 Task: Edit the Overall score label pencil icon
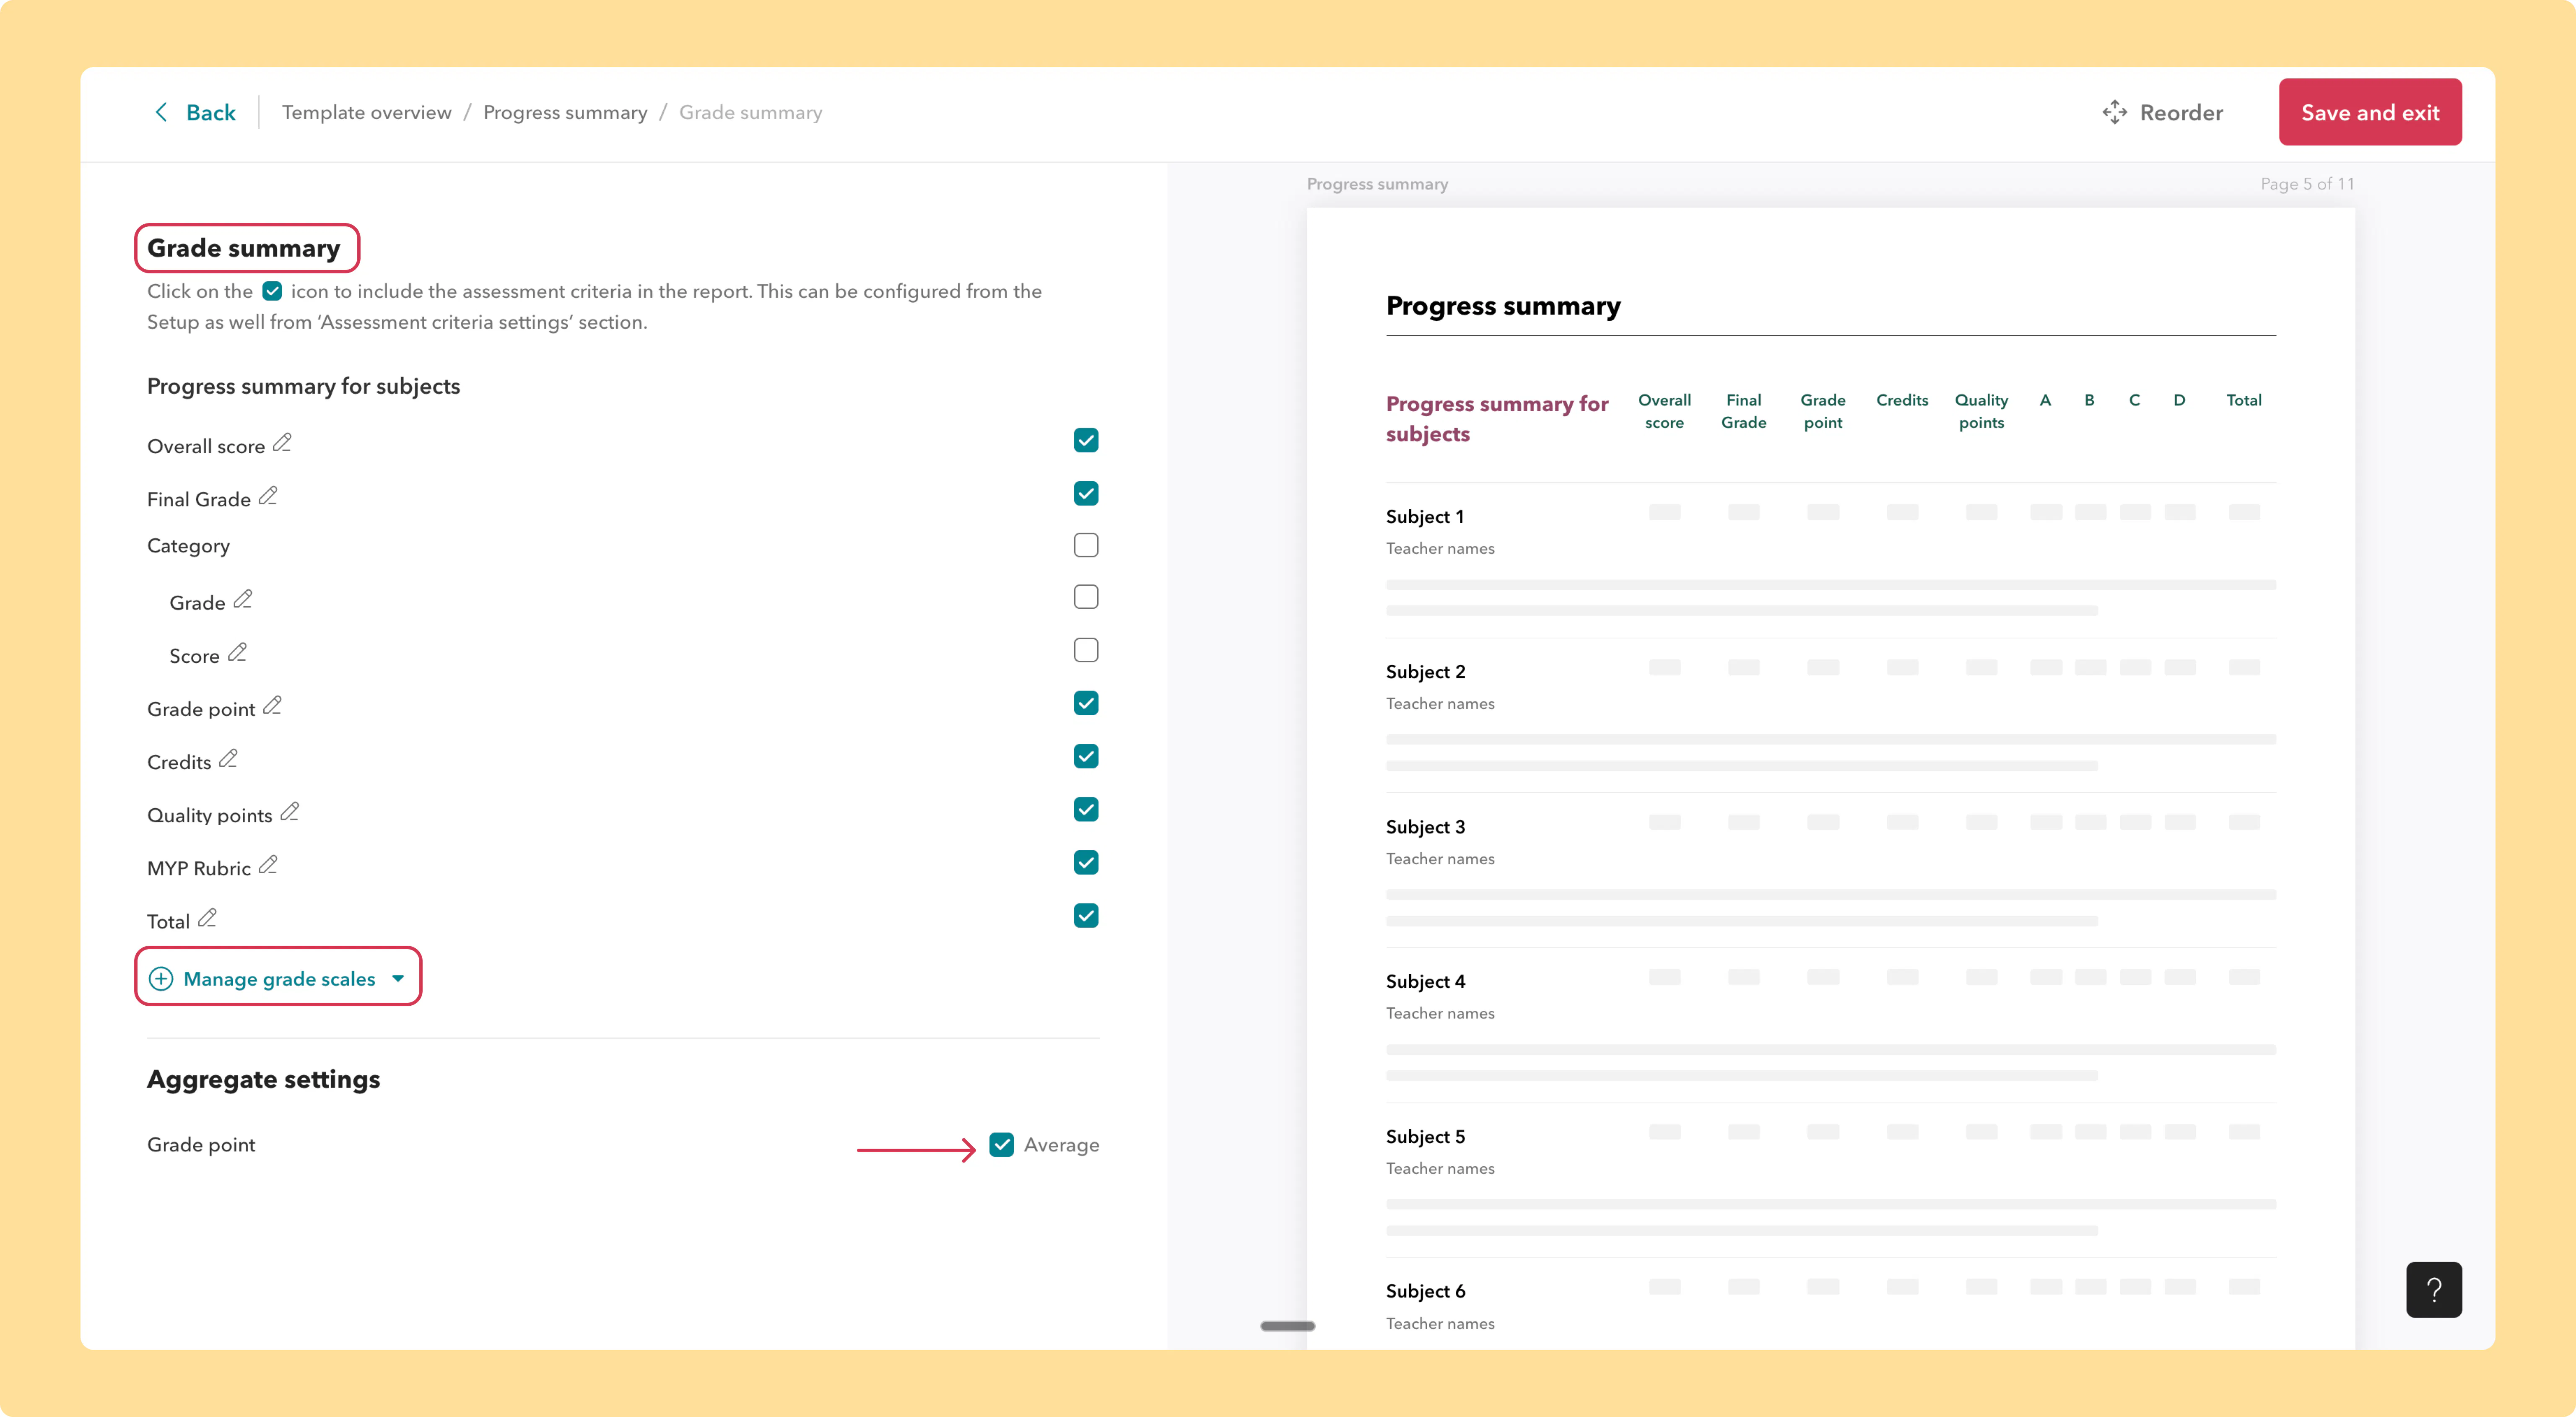282,443
